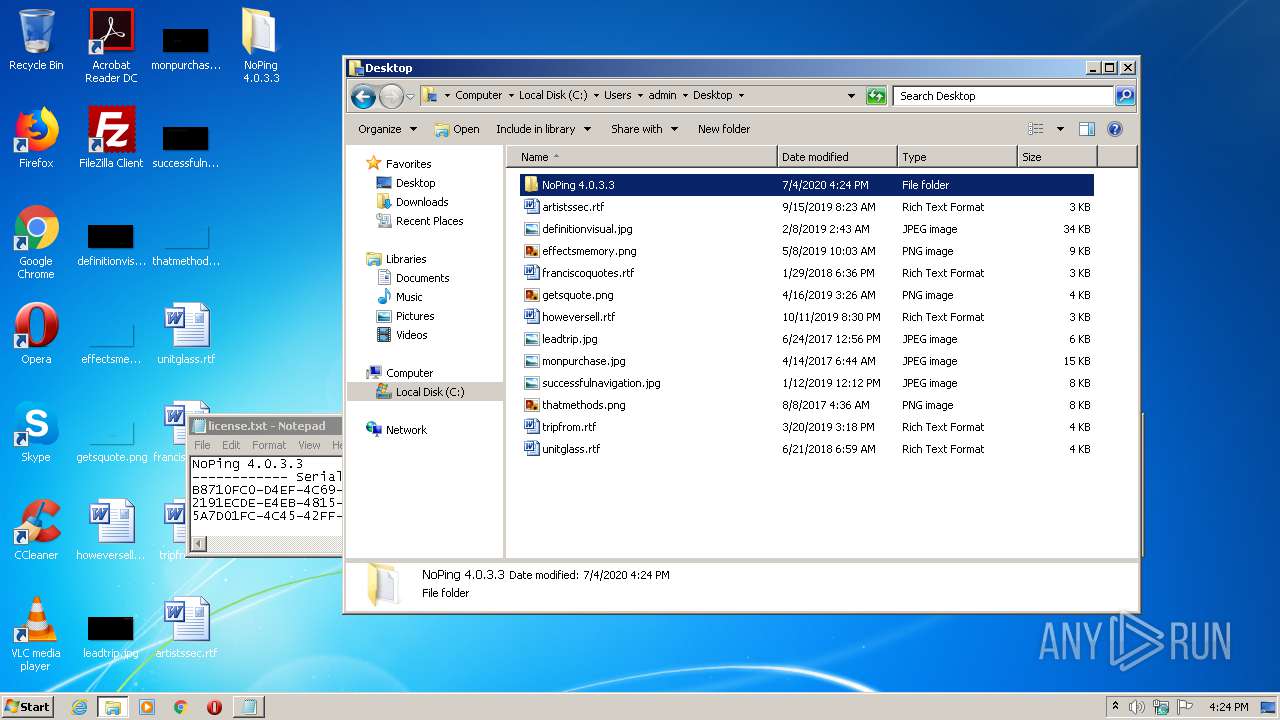
Task: Click the change view icon
Action: click(1036, 129)
